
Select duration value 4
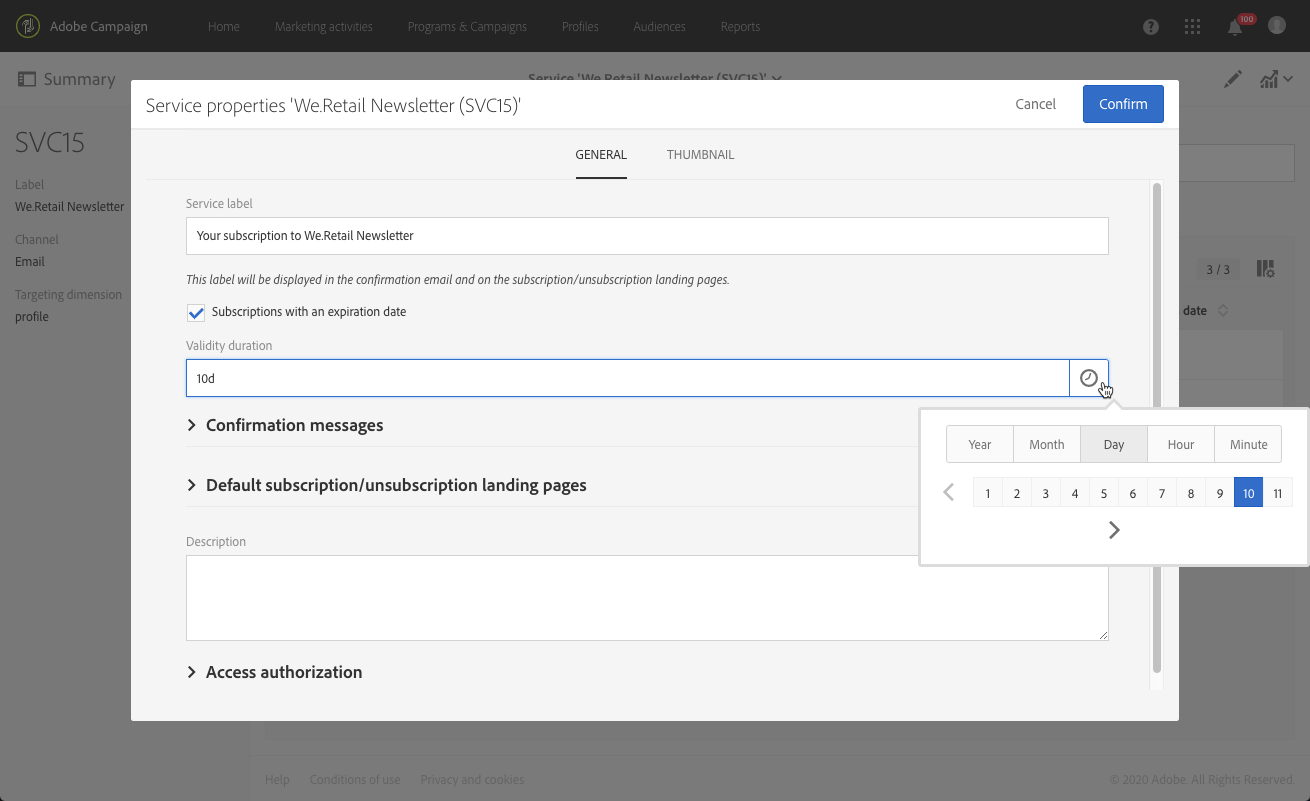coord(1075,493)
